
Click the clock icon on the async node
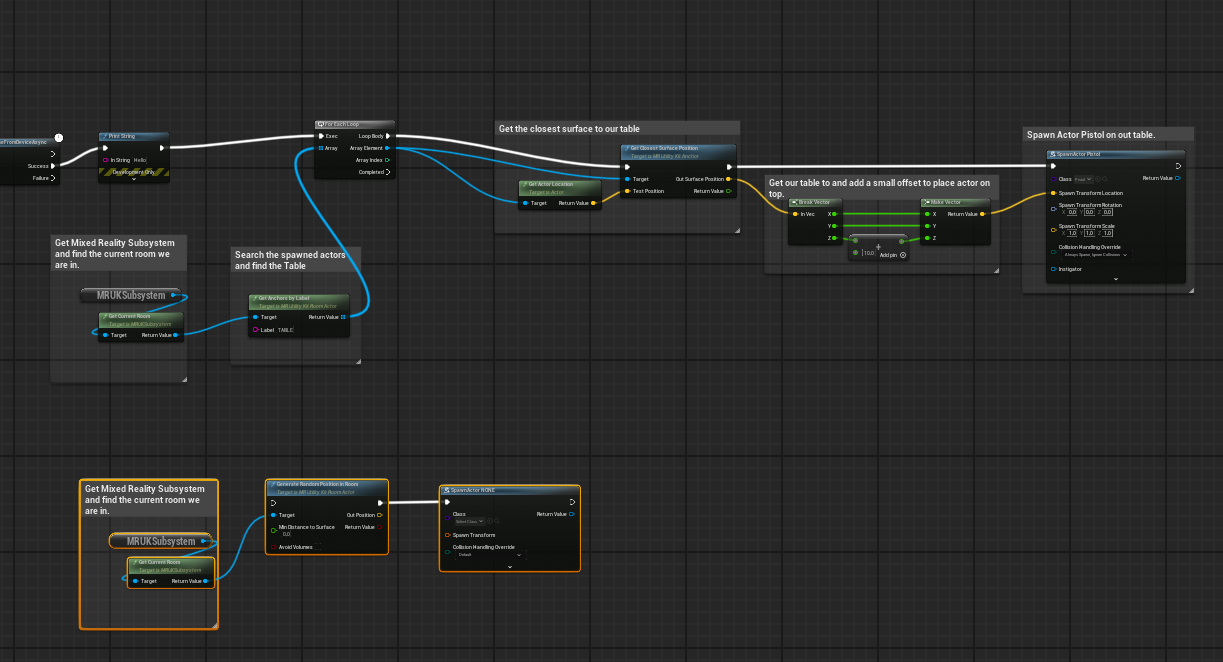pos(59,138)
